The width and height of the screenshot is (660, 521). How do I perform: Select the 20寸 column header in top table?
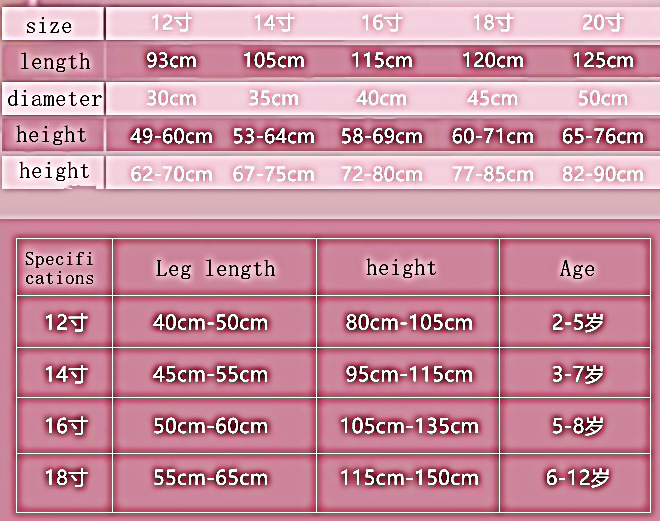[x=603, y=23]
